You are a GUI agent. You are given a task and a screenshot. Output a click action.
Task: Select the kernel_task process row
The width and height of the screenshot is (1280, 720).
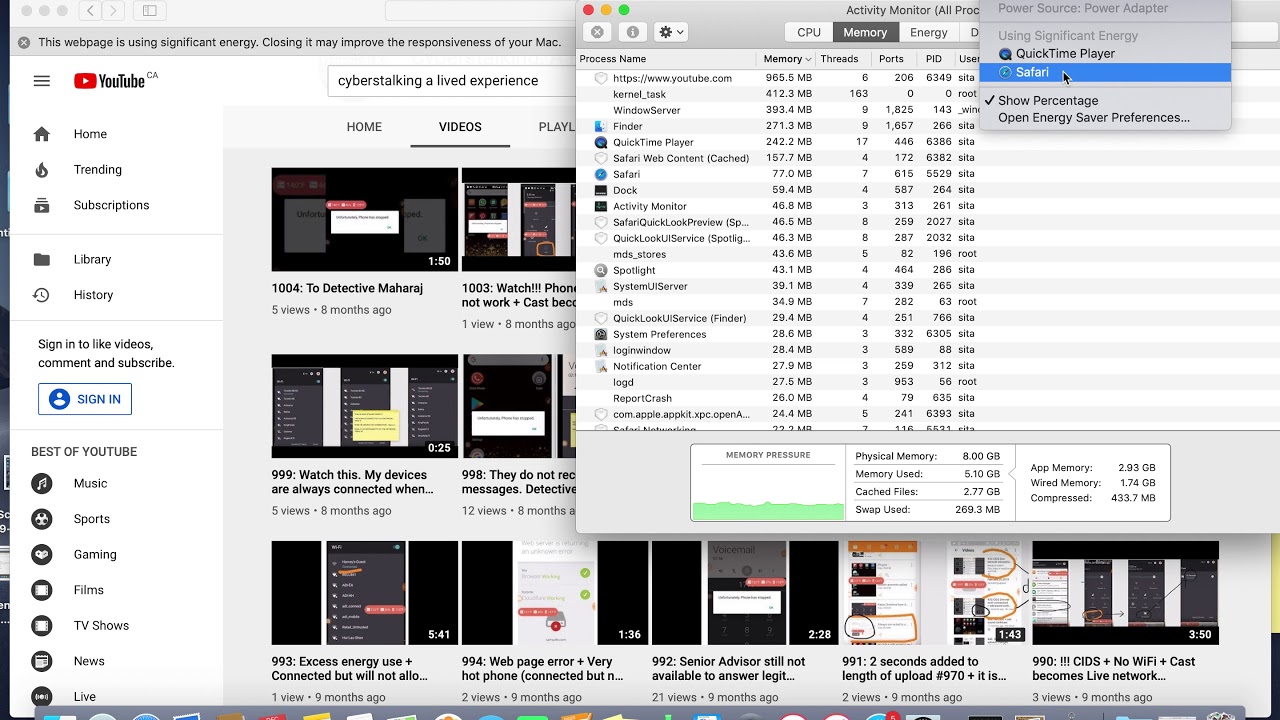coord(778,94)
